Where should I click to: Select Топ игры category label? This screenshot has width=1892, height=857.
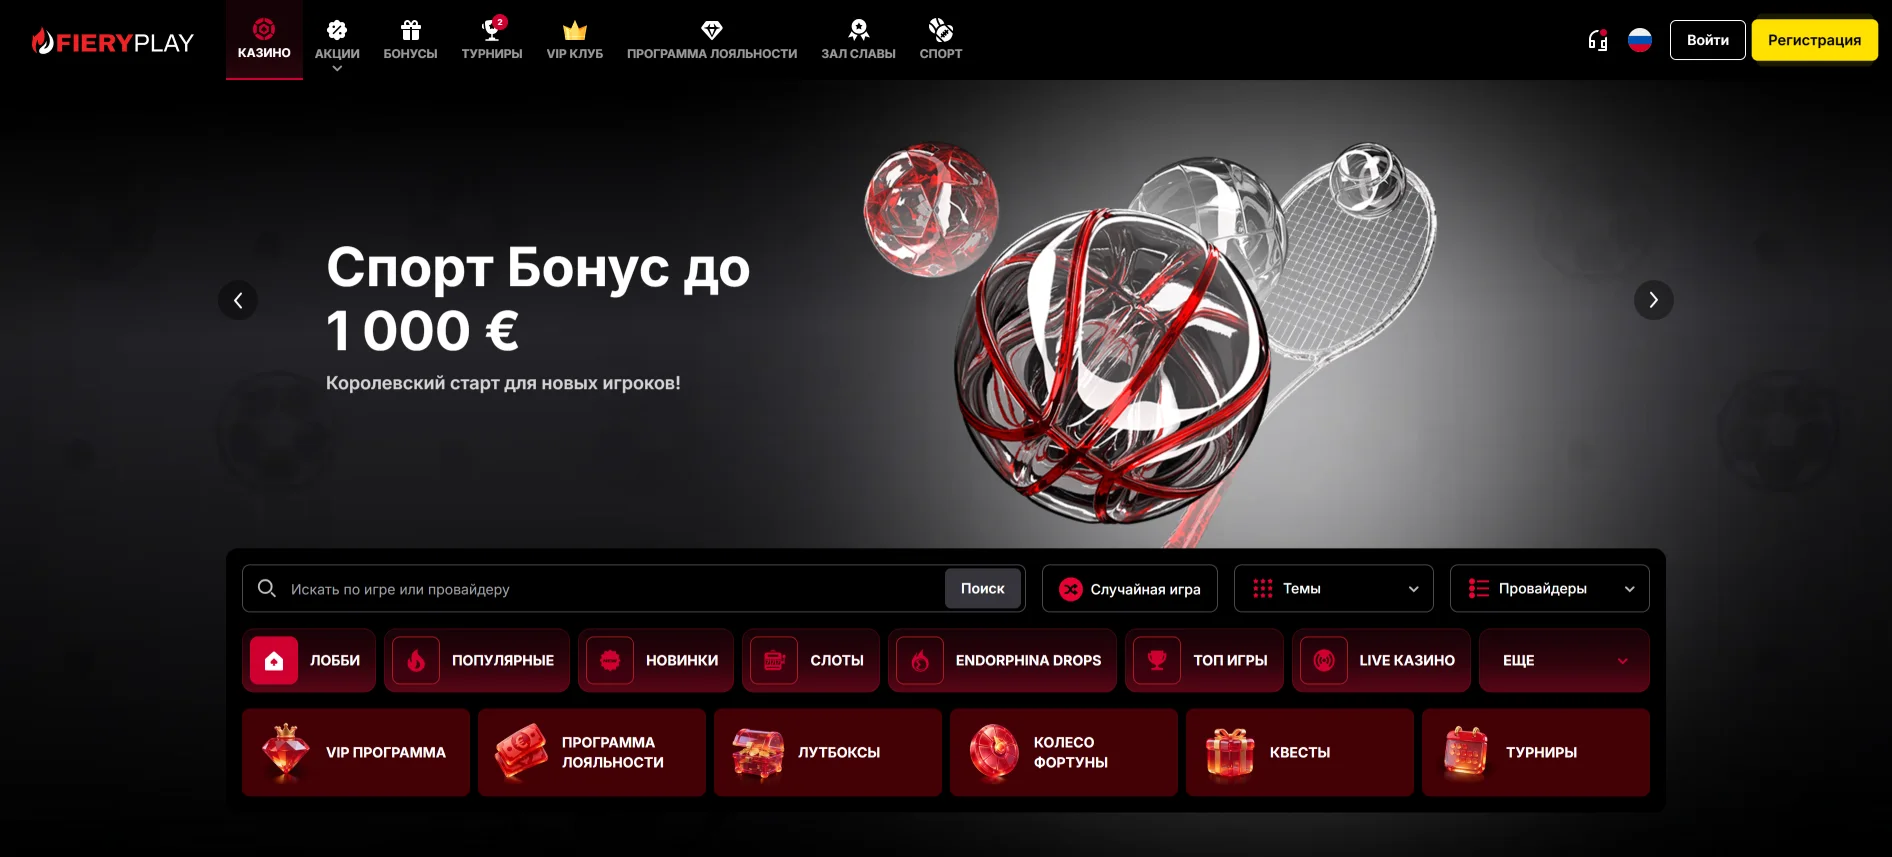tap(1230, 661)
